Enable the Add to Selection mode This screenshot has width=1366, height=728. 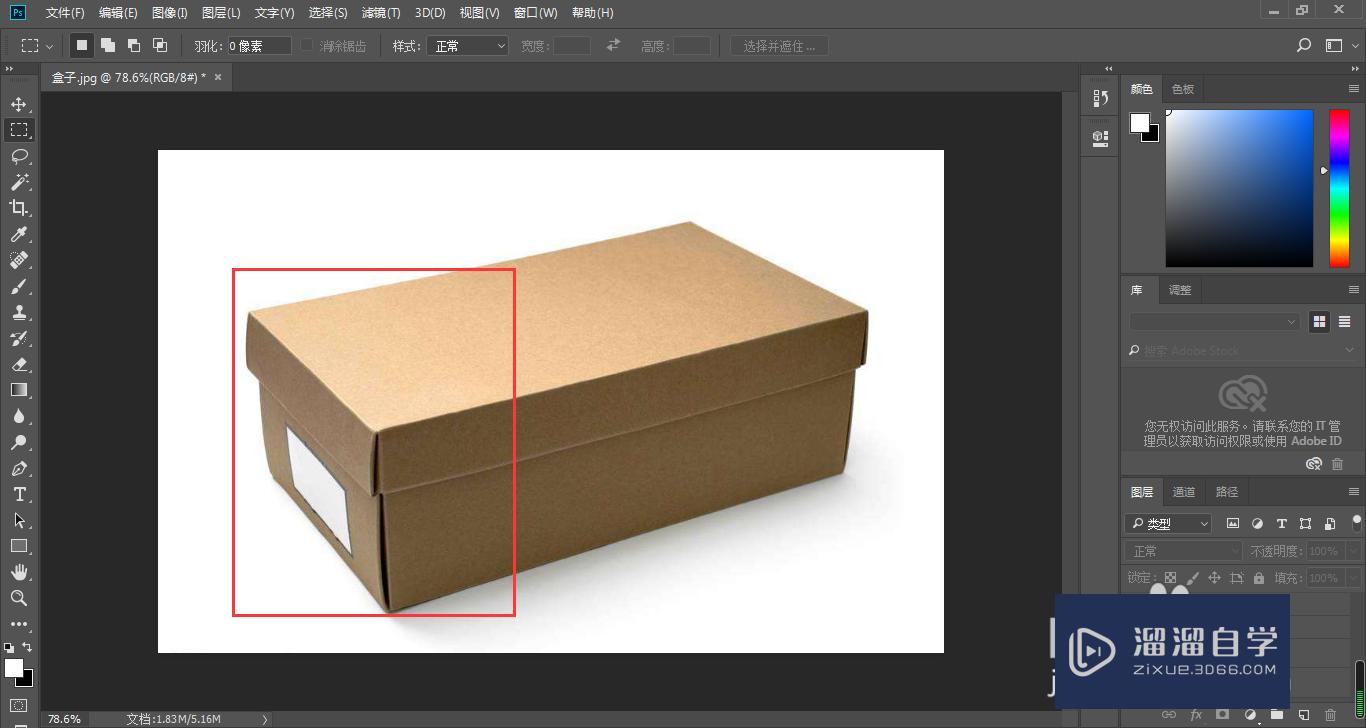click(107, 46)
